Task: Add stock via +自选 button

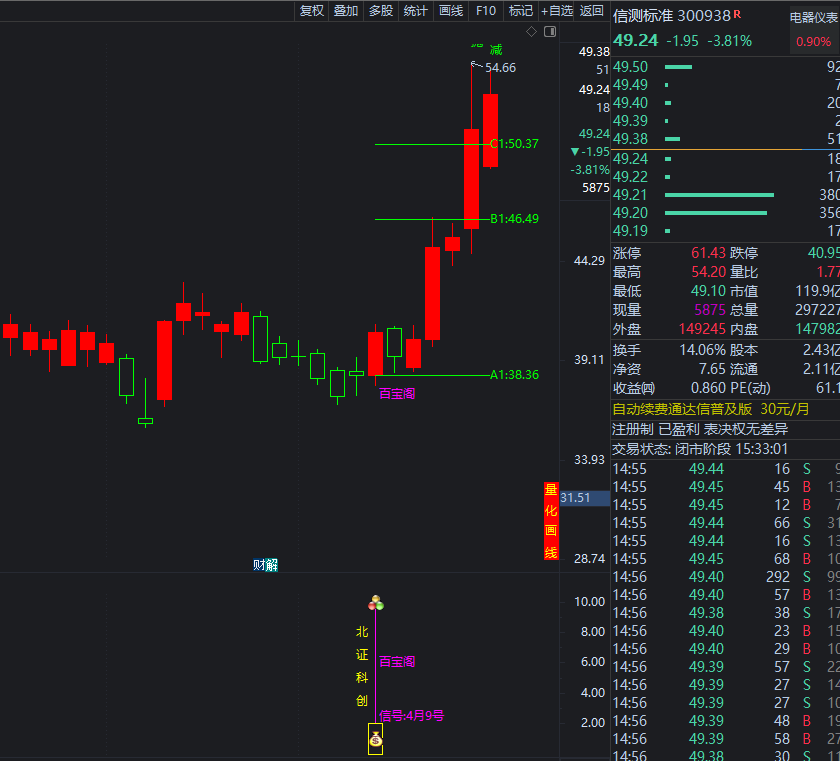Action: [557, 11]
